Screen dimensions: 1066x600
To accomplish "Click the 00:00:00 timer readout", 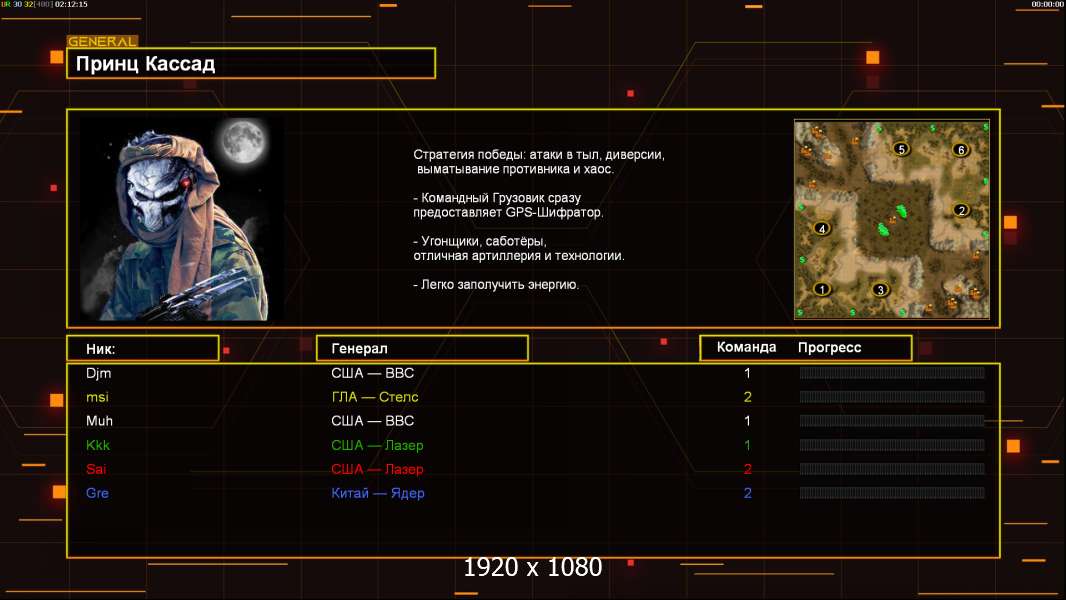I will click(1048, 4).
